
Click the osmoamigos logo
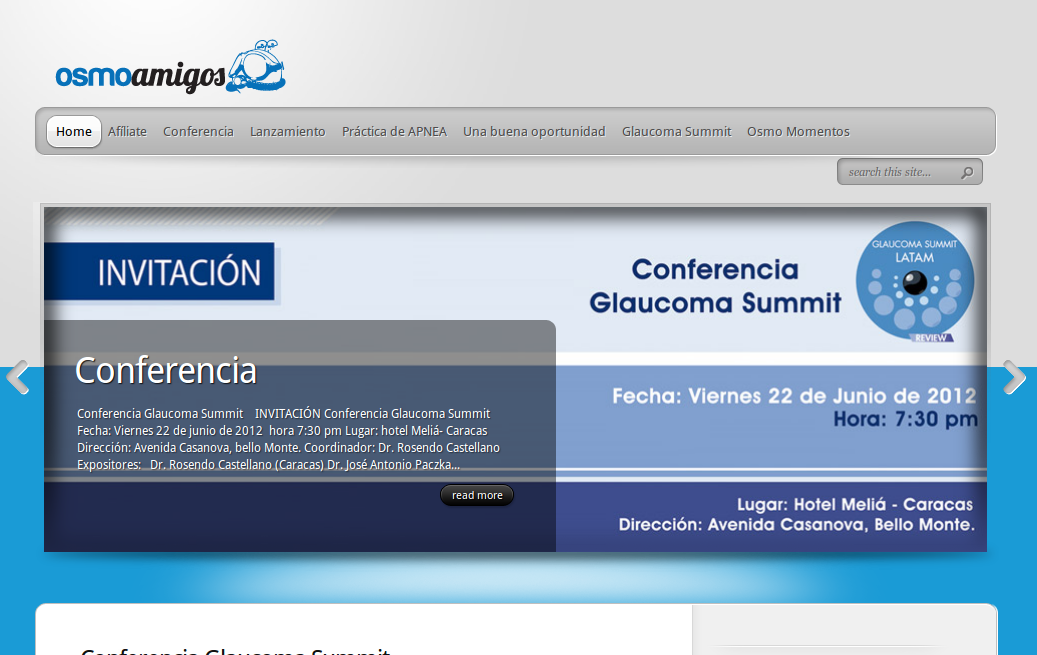pos(171,67)
